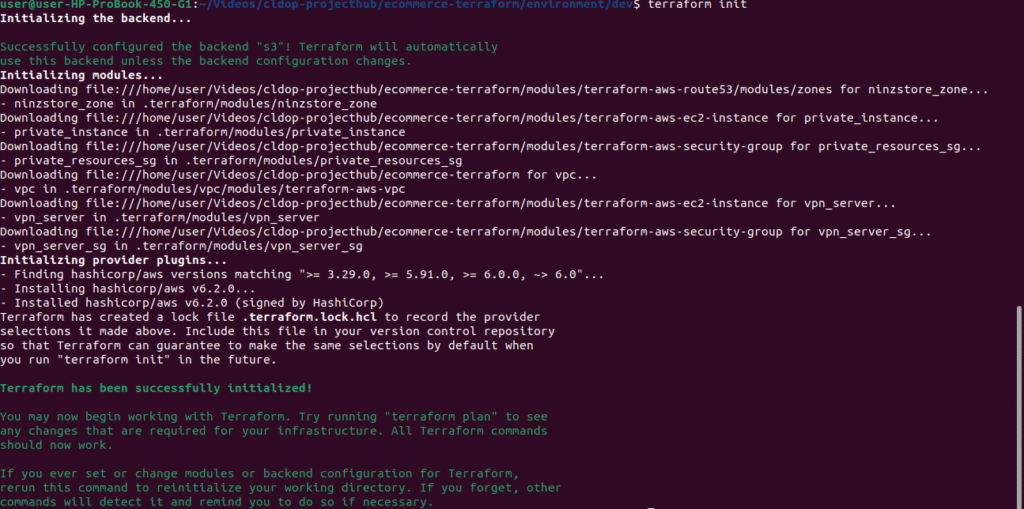Click the version constraint string ">= 3.29.0, >= 5.91.0"

point(374,274)
